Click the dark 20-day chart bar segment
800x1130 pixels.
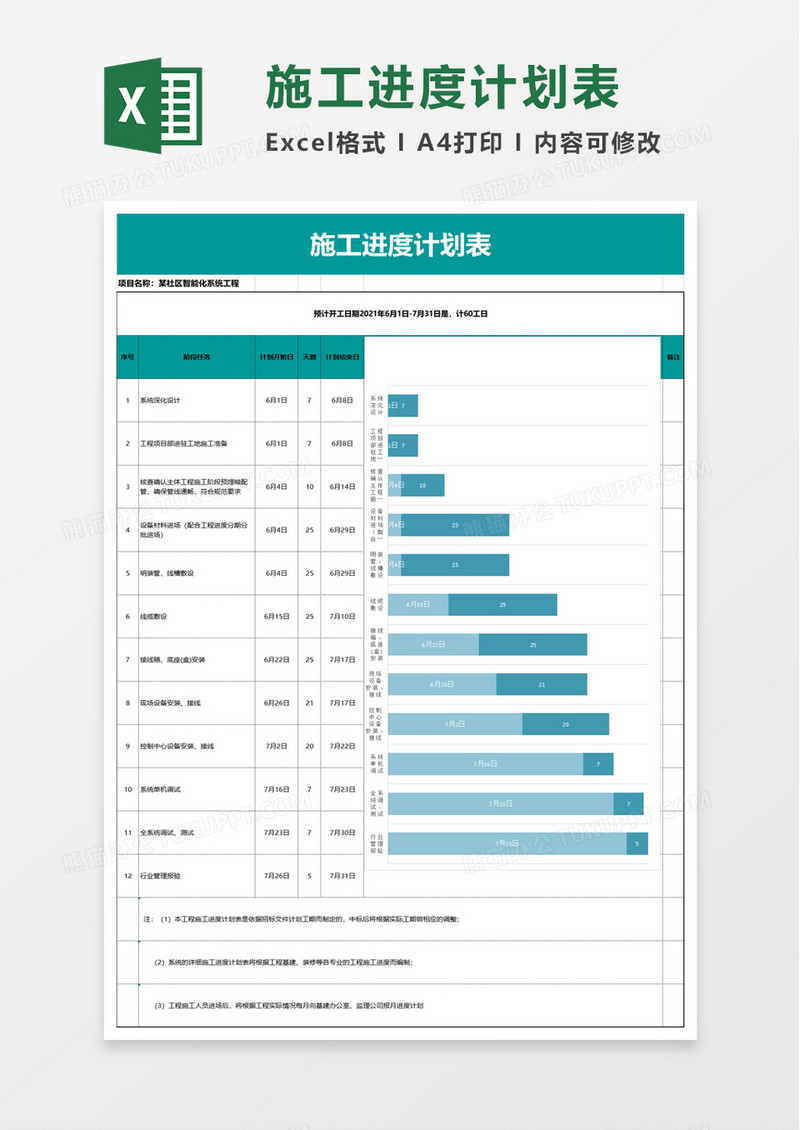(x=565, y=724)
